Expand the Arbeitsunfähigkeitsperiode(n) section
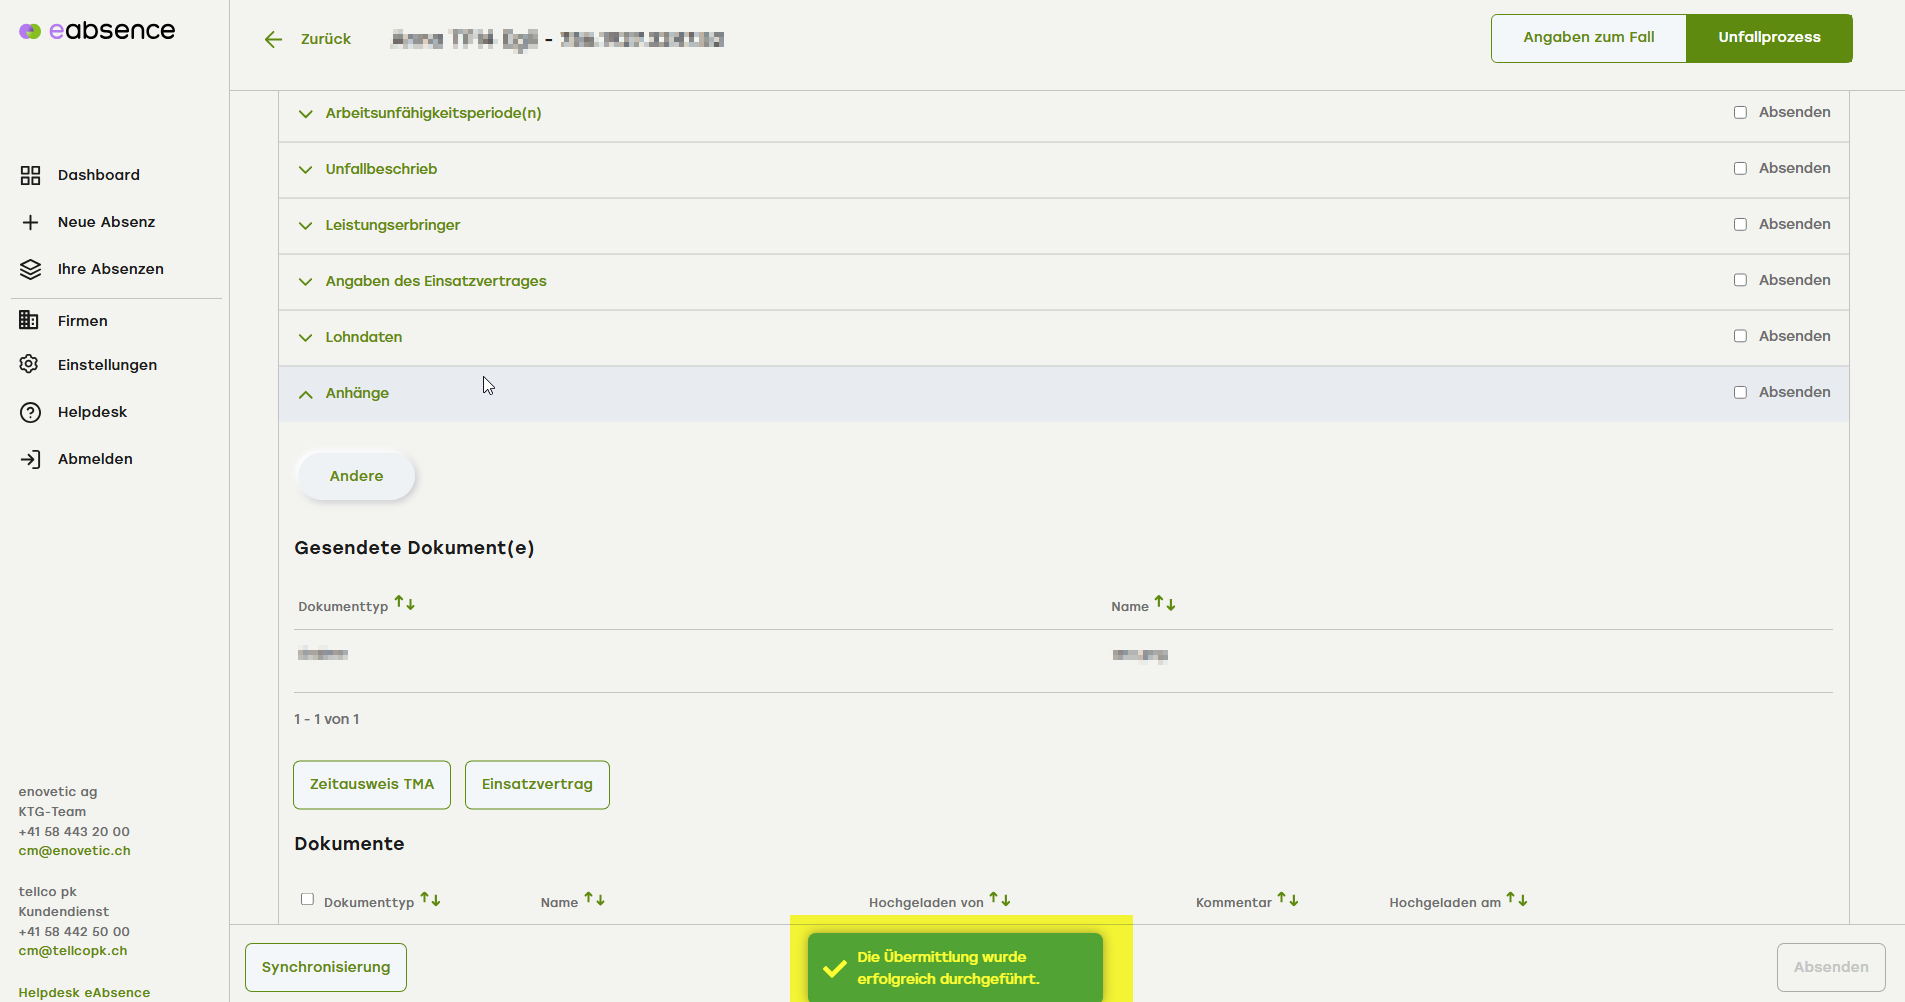This screenshot has height=1002, width=1905. [433, 113]
